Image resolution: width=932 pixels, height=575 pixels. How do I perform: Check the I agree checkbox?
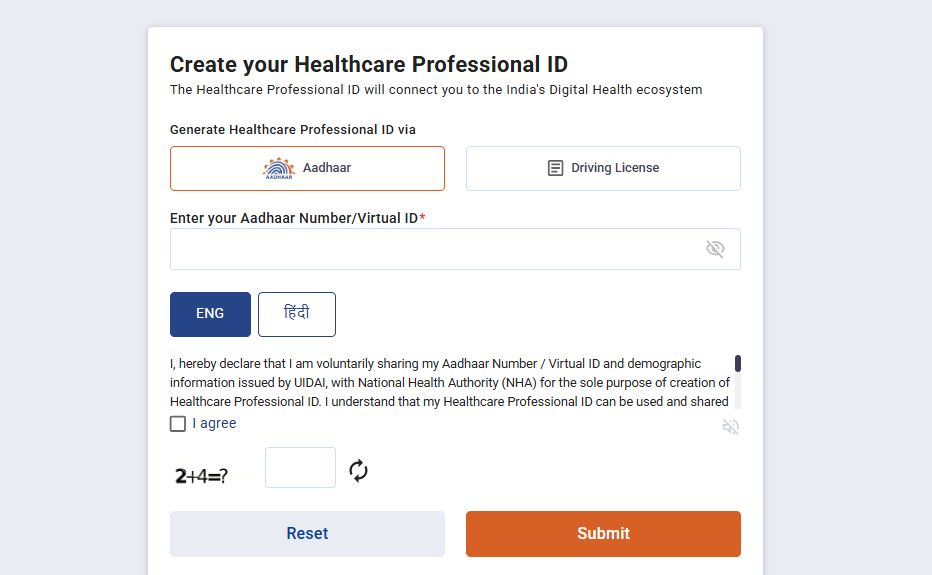click(x=178, y=423)
